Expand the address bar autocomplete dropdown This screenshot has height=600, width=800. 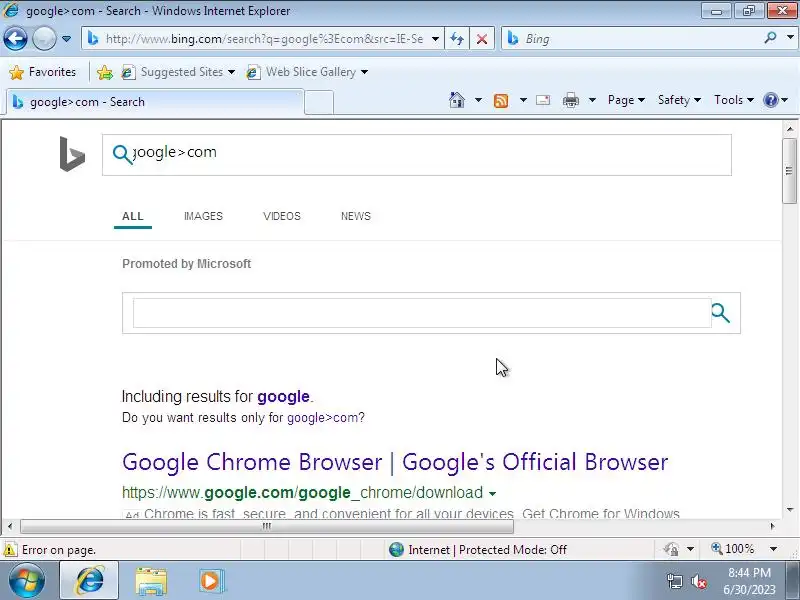(435, 39)
